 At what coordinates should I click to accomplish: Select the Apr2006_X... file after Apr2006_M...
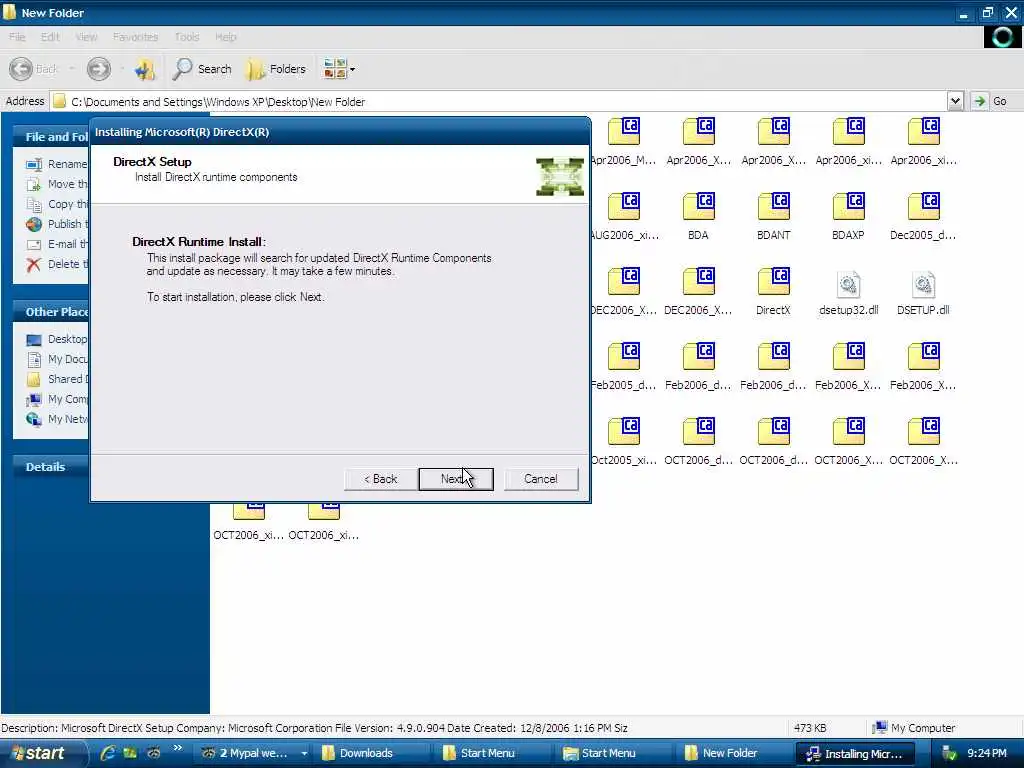point(698,142)
